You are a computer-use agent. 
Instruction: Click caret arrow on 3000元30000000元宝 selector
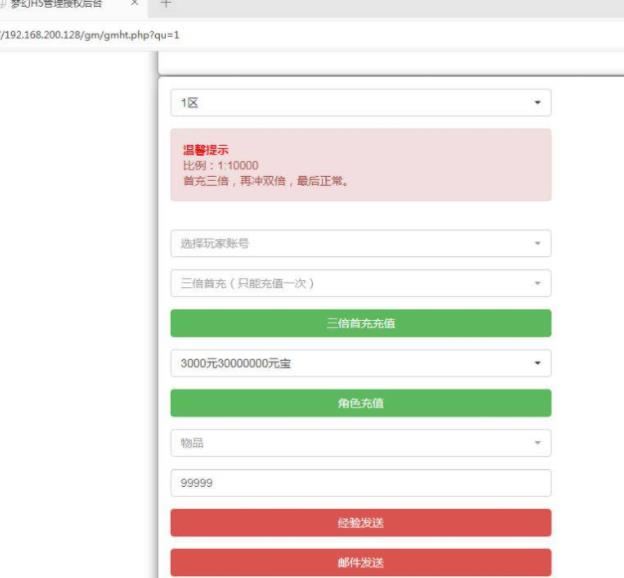tap(537, 363)
